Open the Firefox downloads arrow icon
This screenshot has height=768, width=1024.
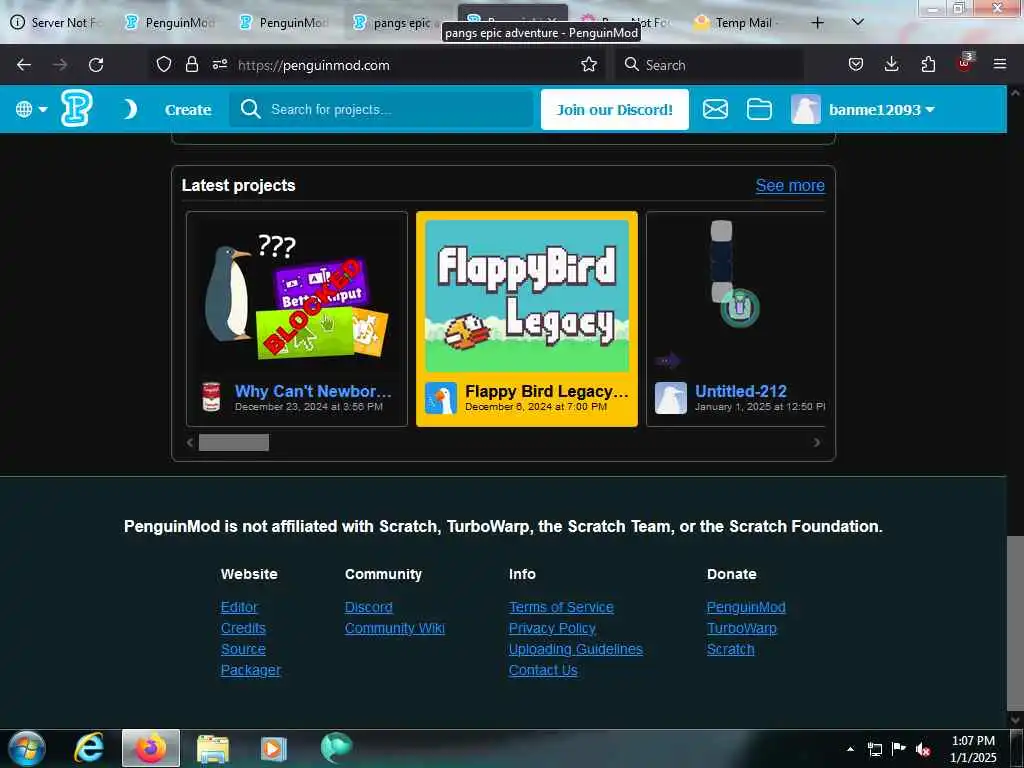point(891,65)
